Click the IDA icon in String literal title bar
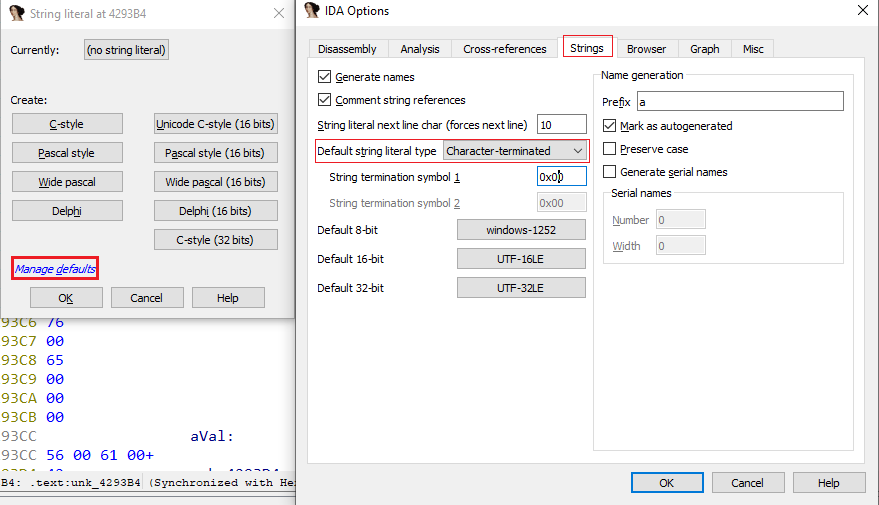Image resolution: width=879 pixels, height=505 pixels. coord(17,13)
